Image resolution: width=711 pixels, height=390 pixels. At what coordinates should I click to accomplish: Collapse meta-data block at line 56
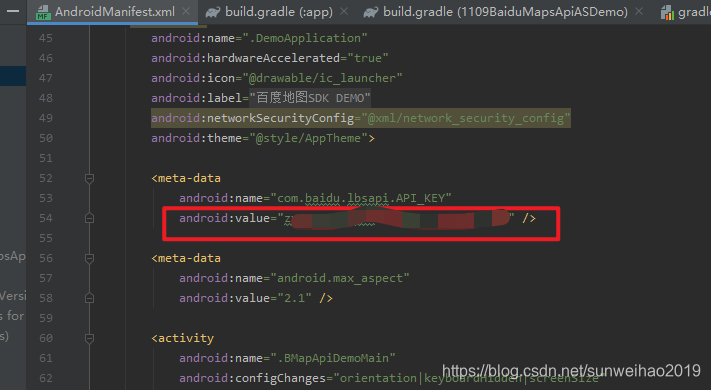coord(89,258)
